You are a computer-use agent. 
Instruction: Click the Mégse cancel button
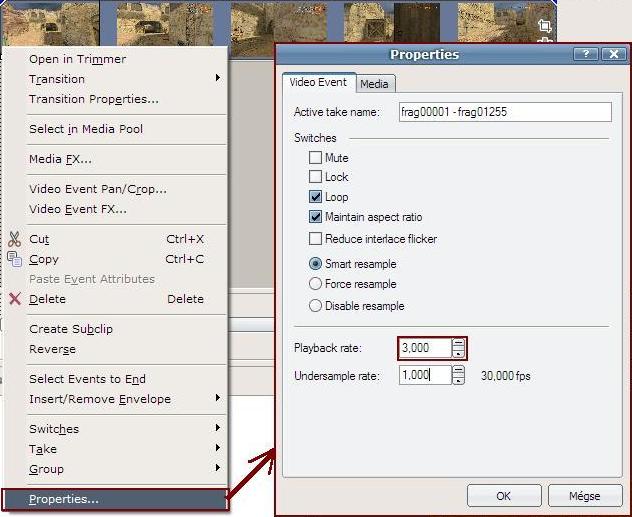(x=584, y=496)
